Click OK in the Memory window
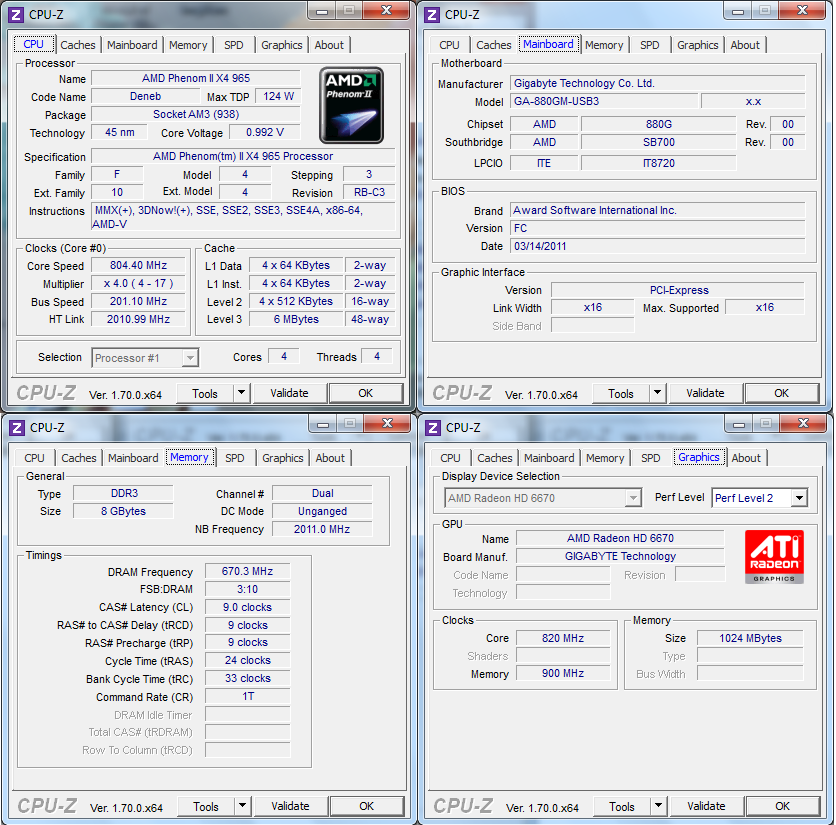The width and height of the screenshot is (836, 825). (x=366, y=806)
